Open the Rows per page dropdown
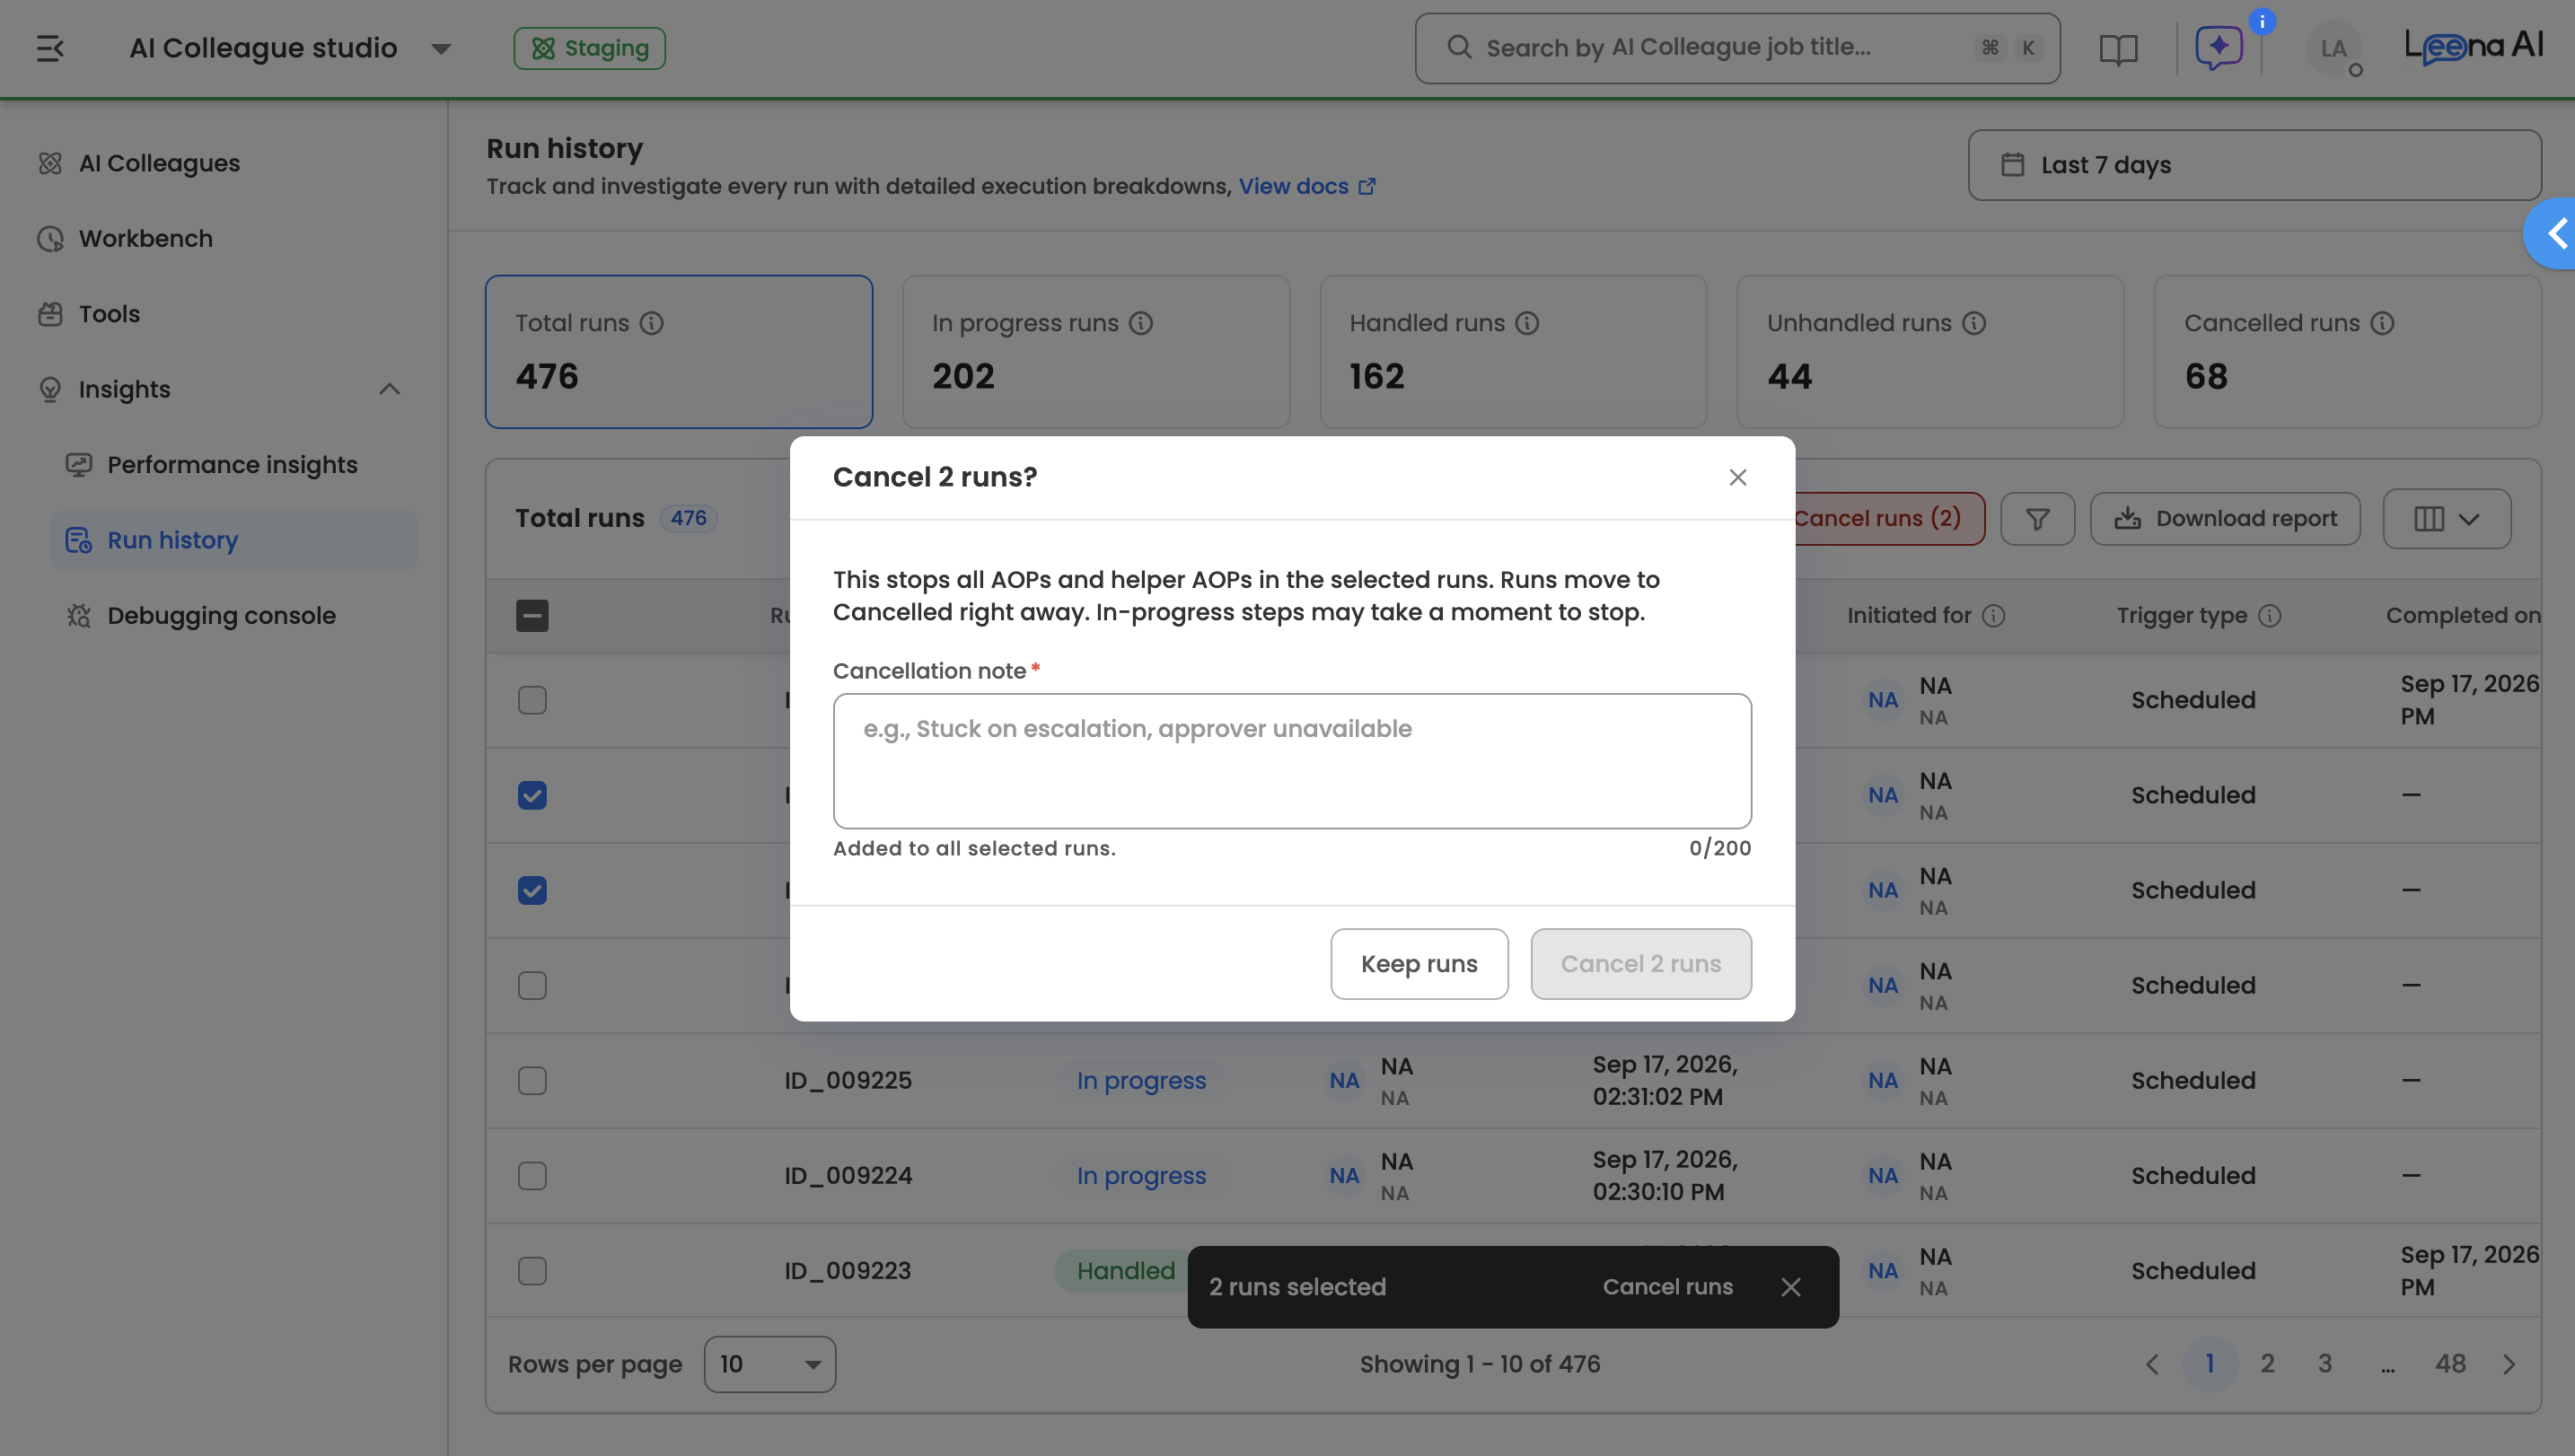 pos(770,1364)
